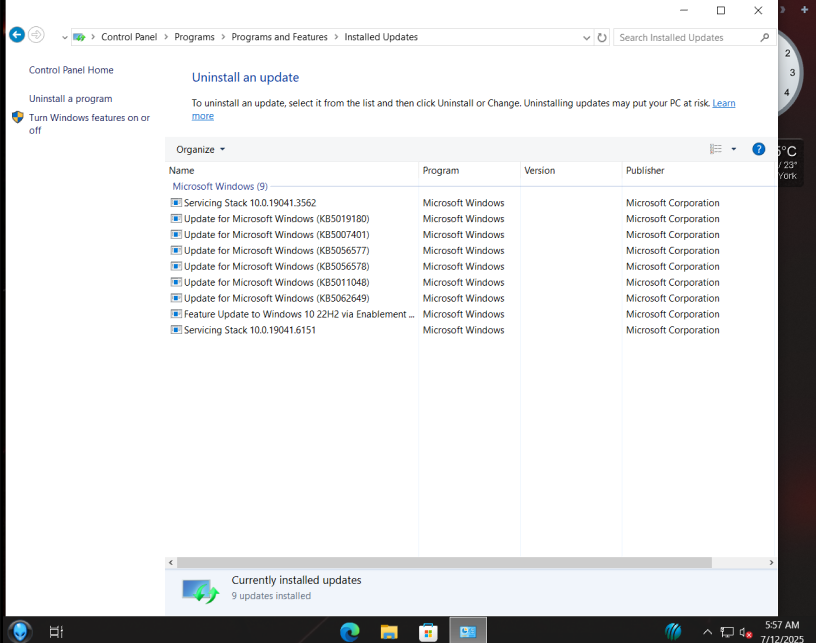
Task: Click the shield icon beside Windows features
Action: pyautogui.click(x=18, y=118)
